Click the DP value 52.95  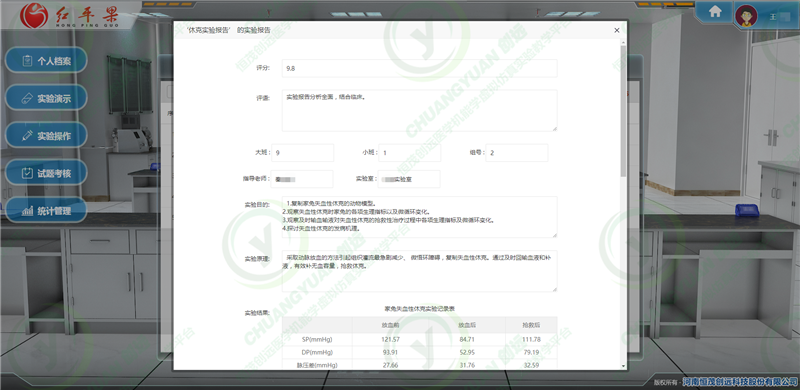tap(466, 352)
